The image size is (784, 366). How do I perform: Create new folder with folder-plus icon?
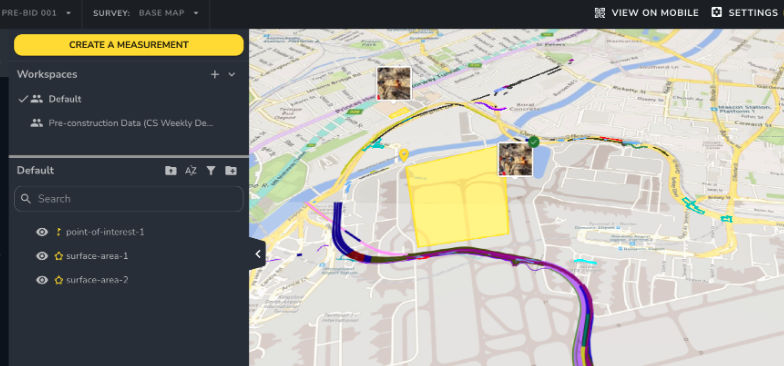coord(231,170)
